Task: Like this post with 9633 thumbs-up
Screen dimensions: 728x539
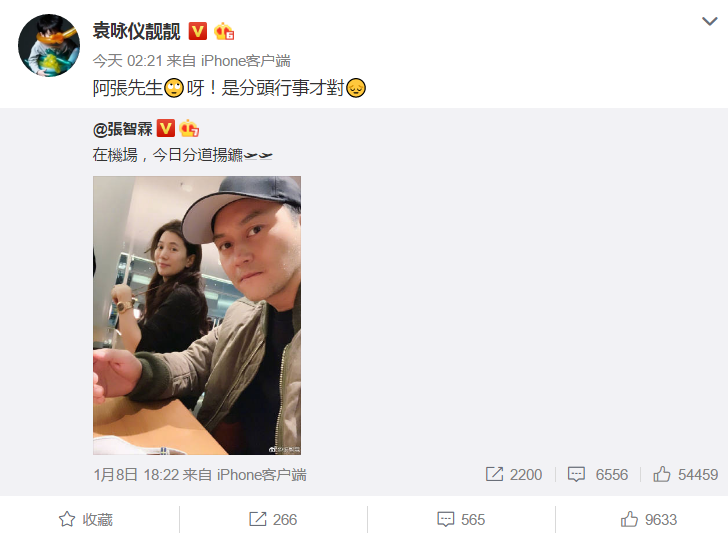Action: click(x=649, y=520)
